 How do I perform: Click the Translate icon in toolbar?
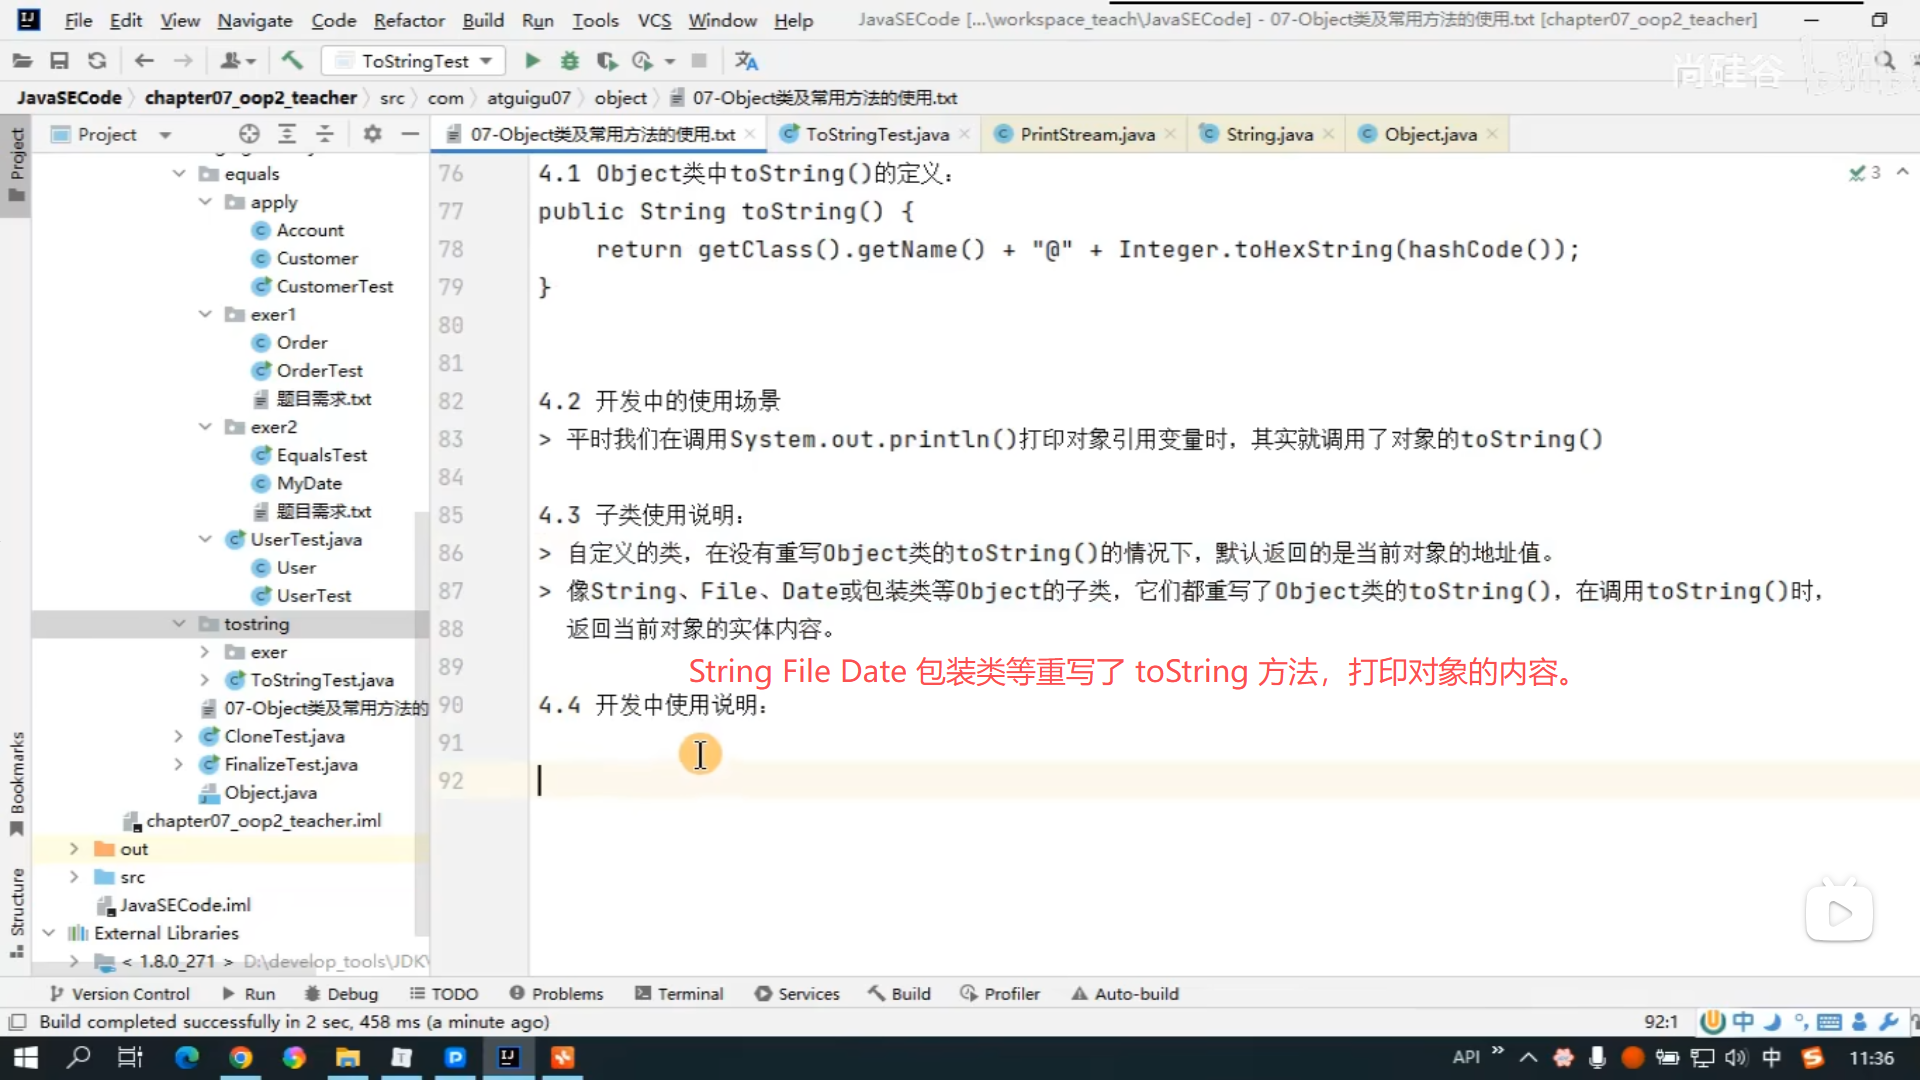click(746, 61)
